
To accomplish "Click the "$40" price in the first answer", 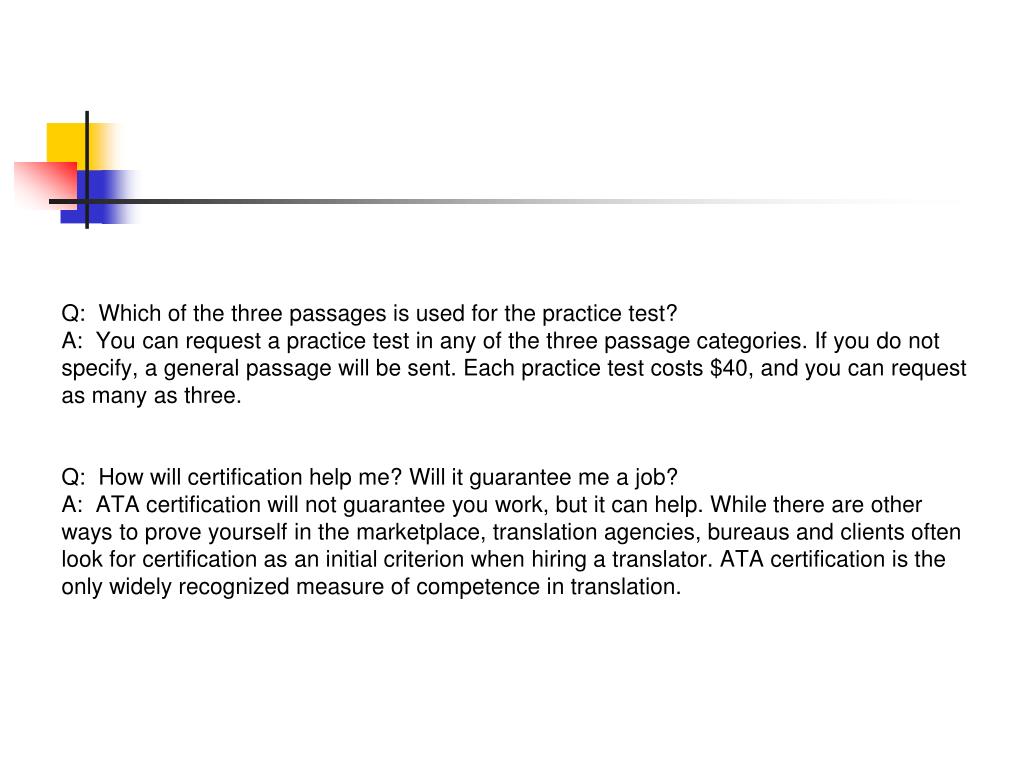I will [x=729, y=368].
